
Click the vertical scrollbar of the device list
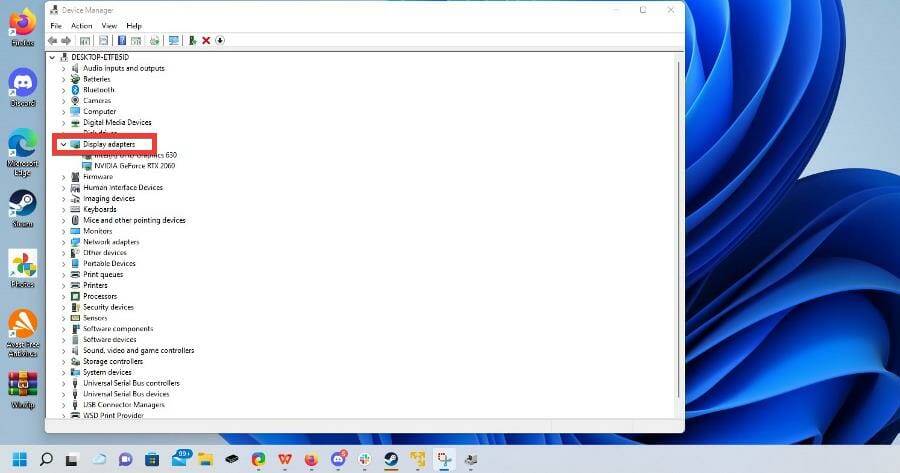[x=679, y=230]
